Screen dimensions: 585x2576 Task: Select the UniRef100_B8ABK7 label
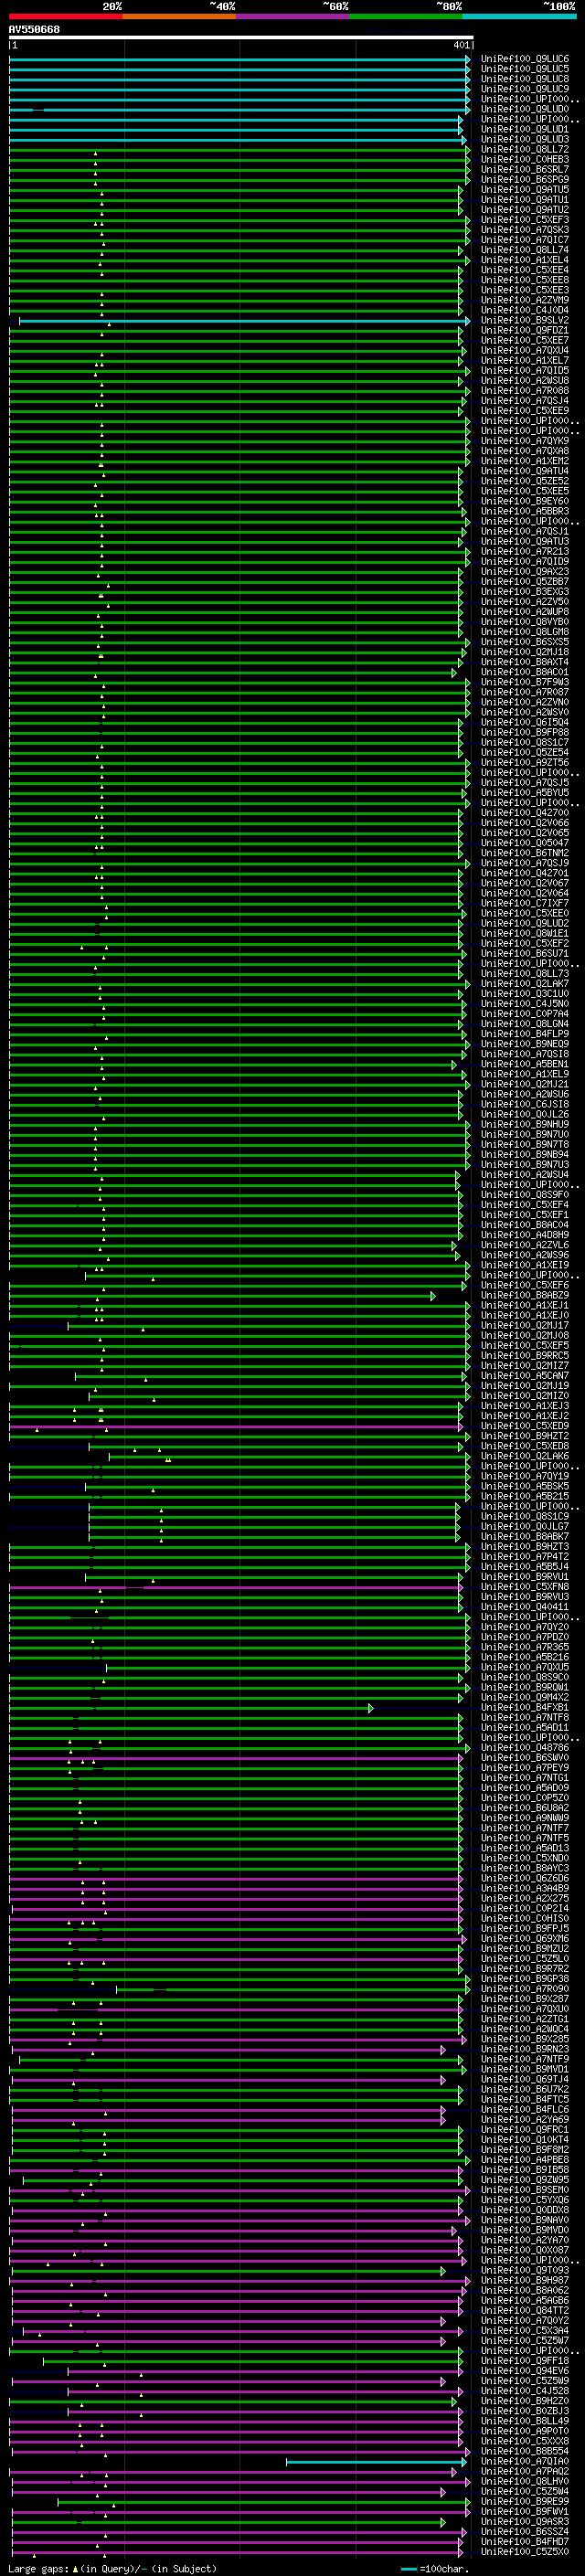pos(525,1536)
